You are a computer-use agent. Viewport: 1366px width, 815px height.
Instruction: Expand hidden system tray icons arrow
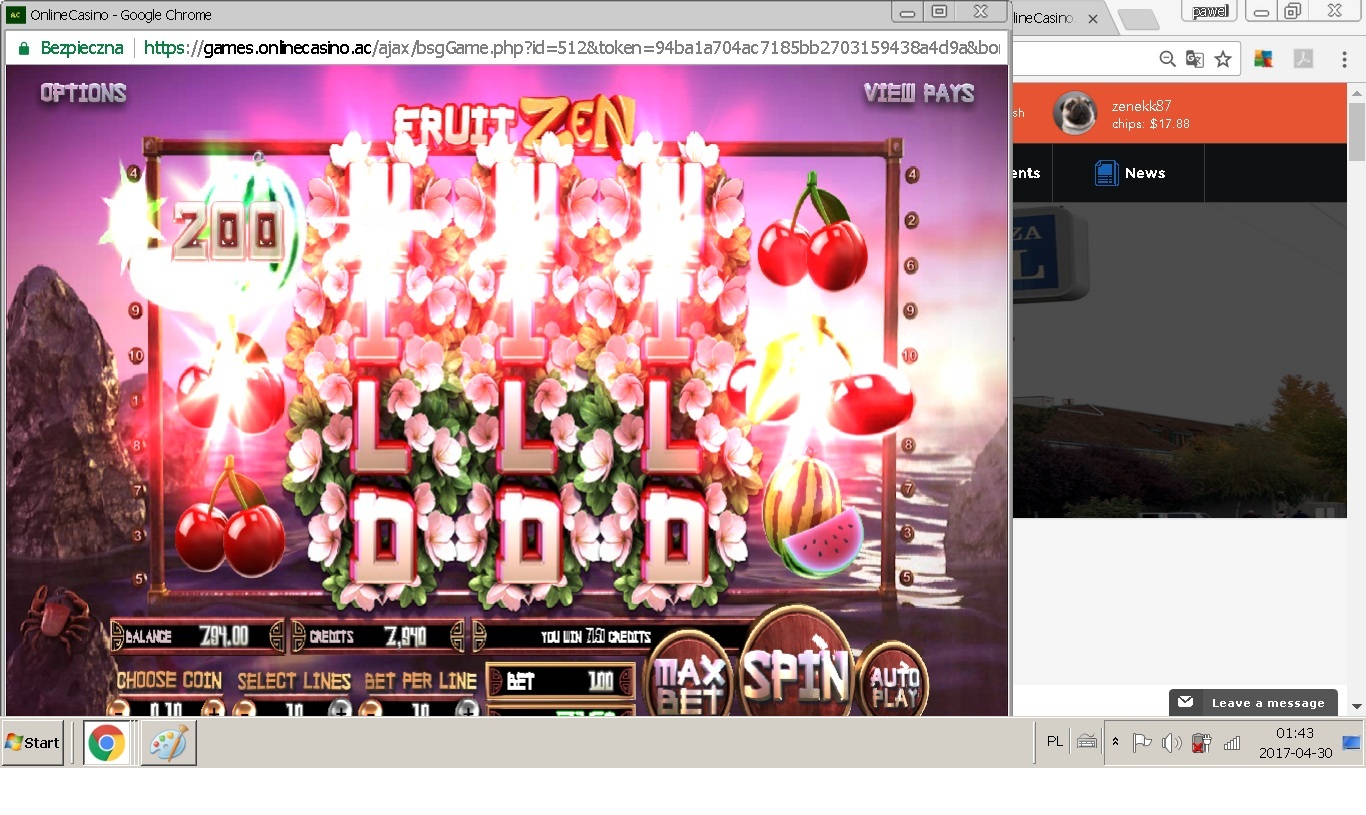(1116, 743)
